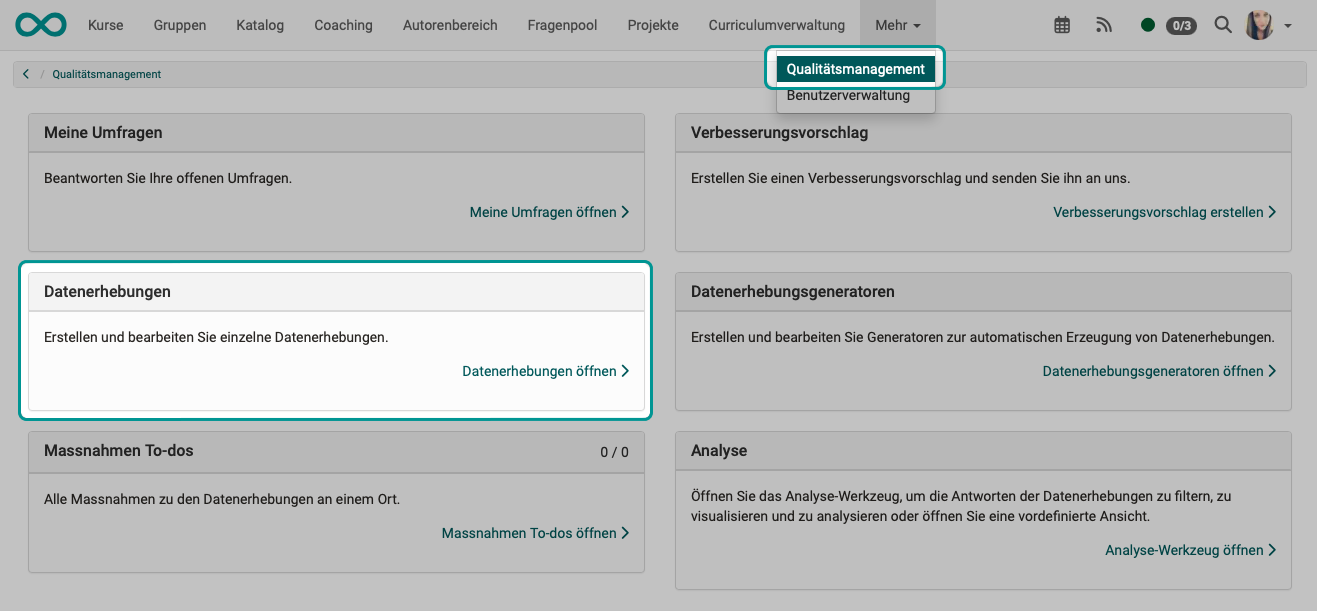This screenshot has width=1317, height=611.
Task: Open the Analyse-Werkzeug via its link
Action: 1191,549
